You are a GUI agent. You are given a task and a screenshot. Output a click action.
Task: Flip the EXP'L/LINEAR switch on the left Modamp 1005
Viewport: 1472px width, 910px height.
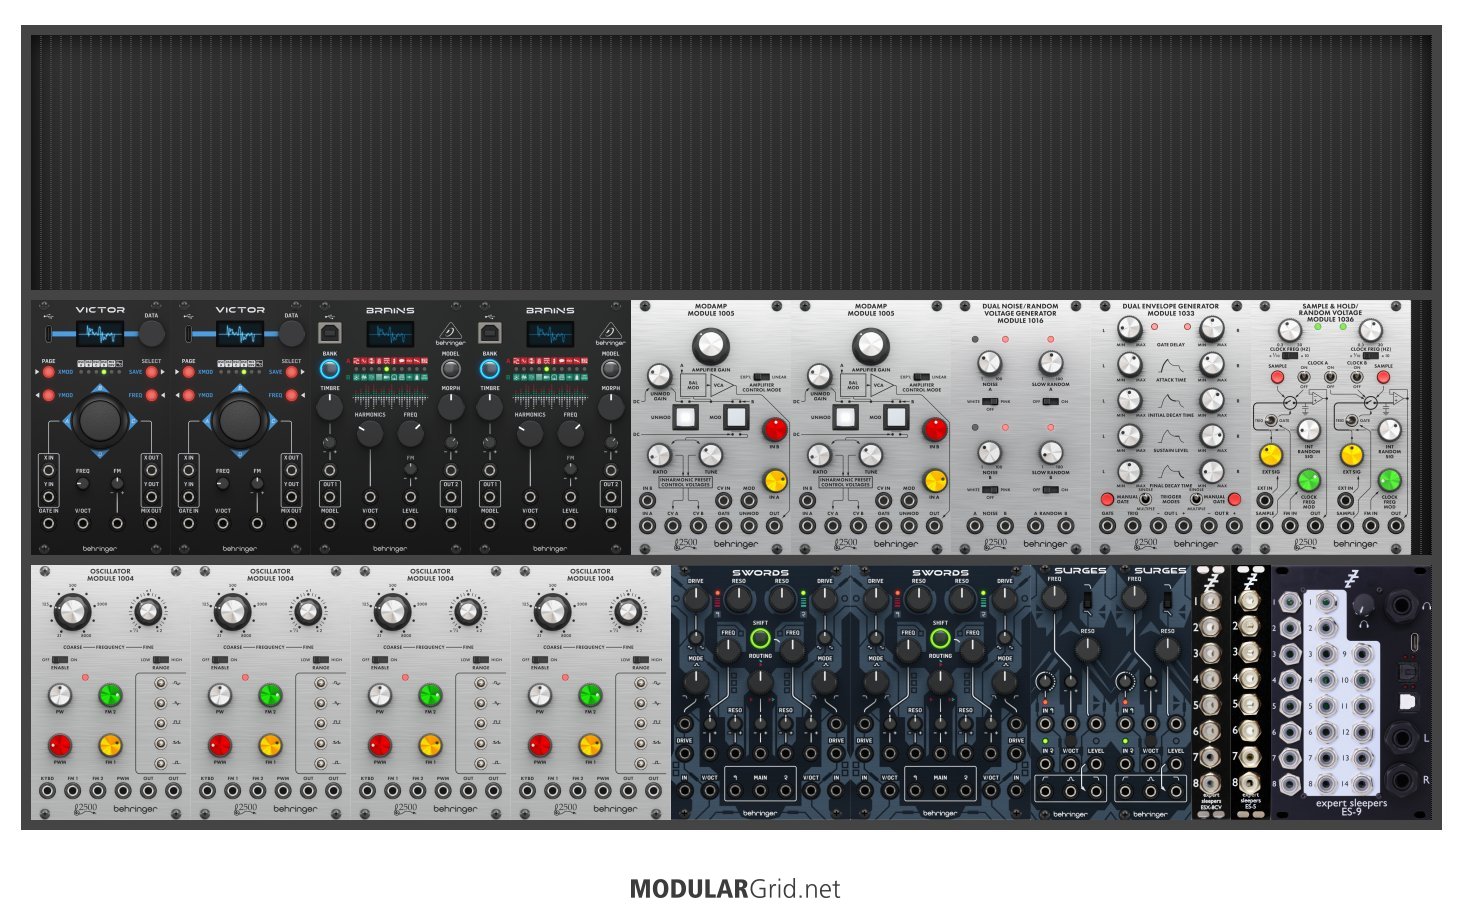(x=762, y=377)
